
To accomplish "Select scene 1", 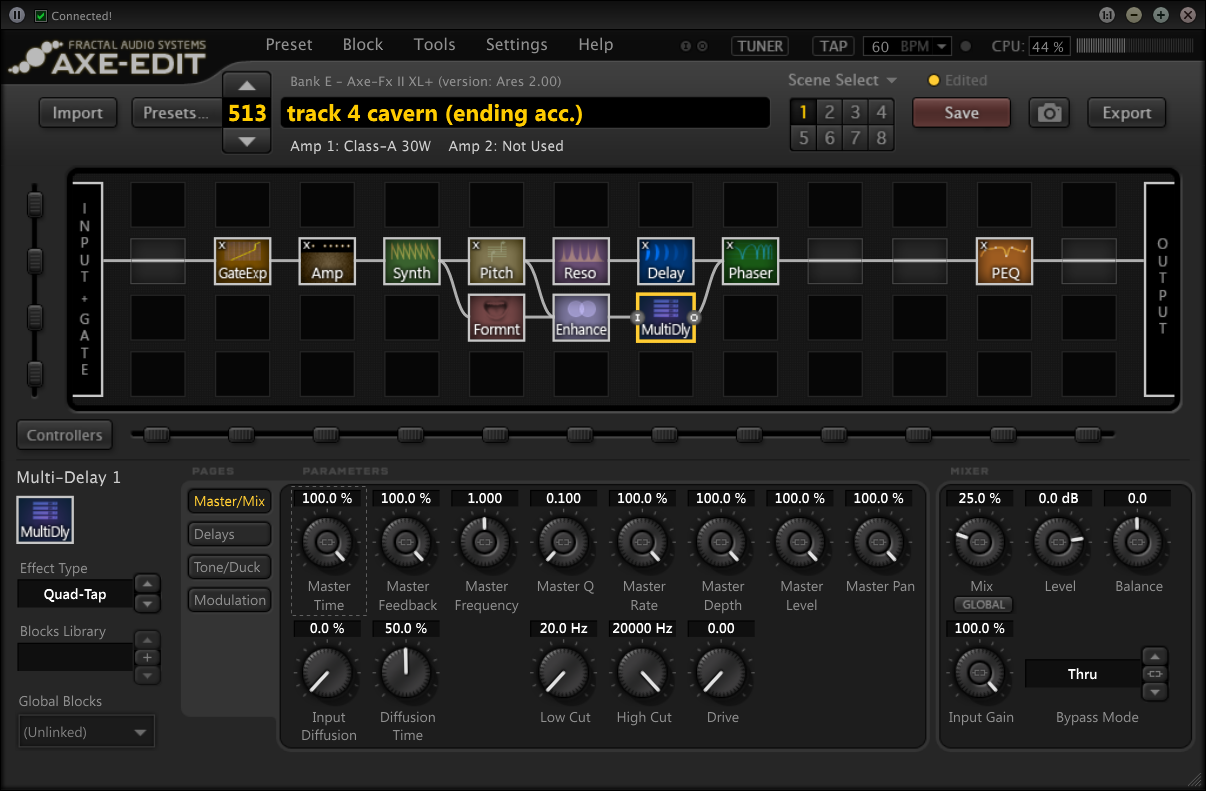I will (803, 112).
